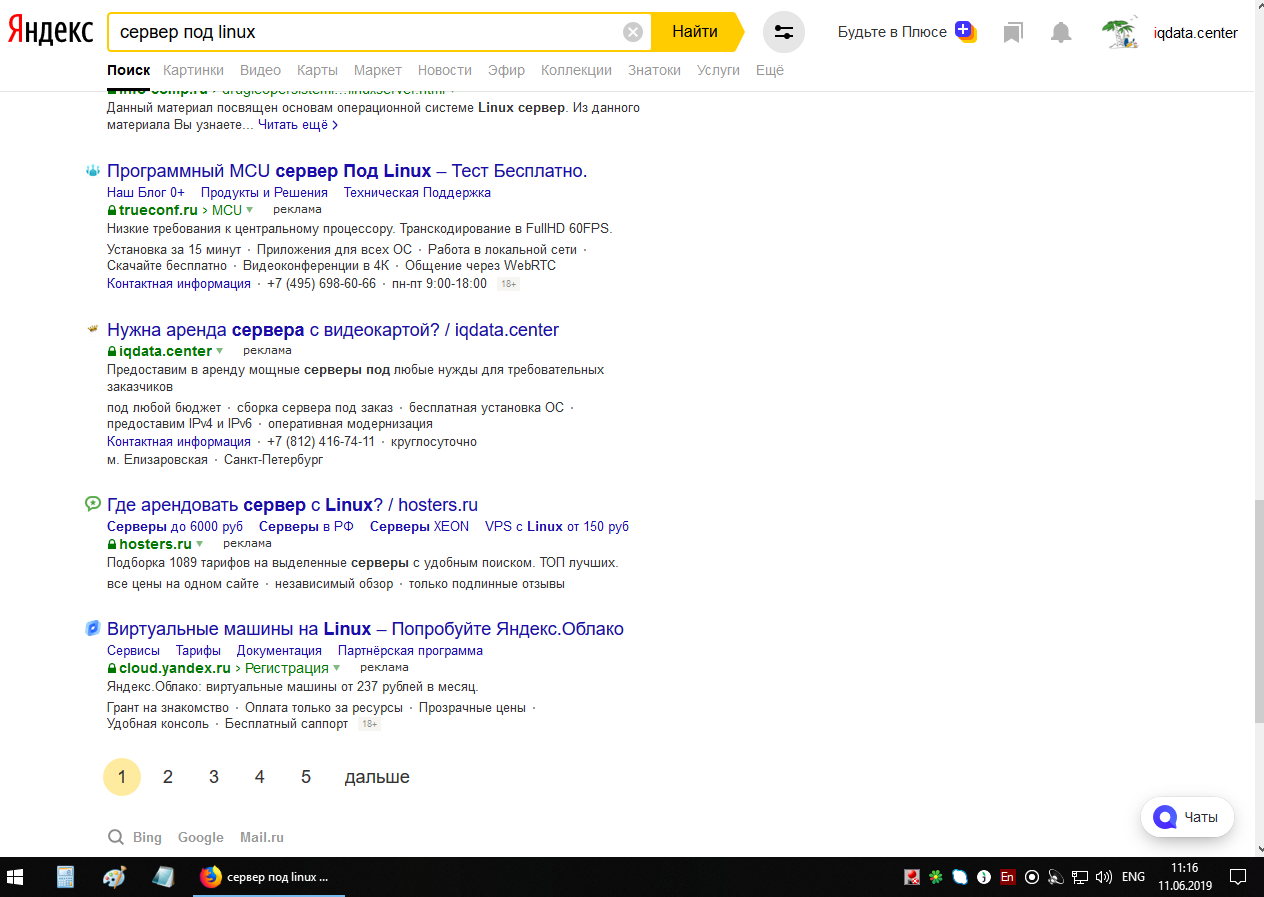Screen dimensions: 1264x897
Task: Click the hosters.ru favicon beside the result
Action: (x=92, y=504)
